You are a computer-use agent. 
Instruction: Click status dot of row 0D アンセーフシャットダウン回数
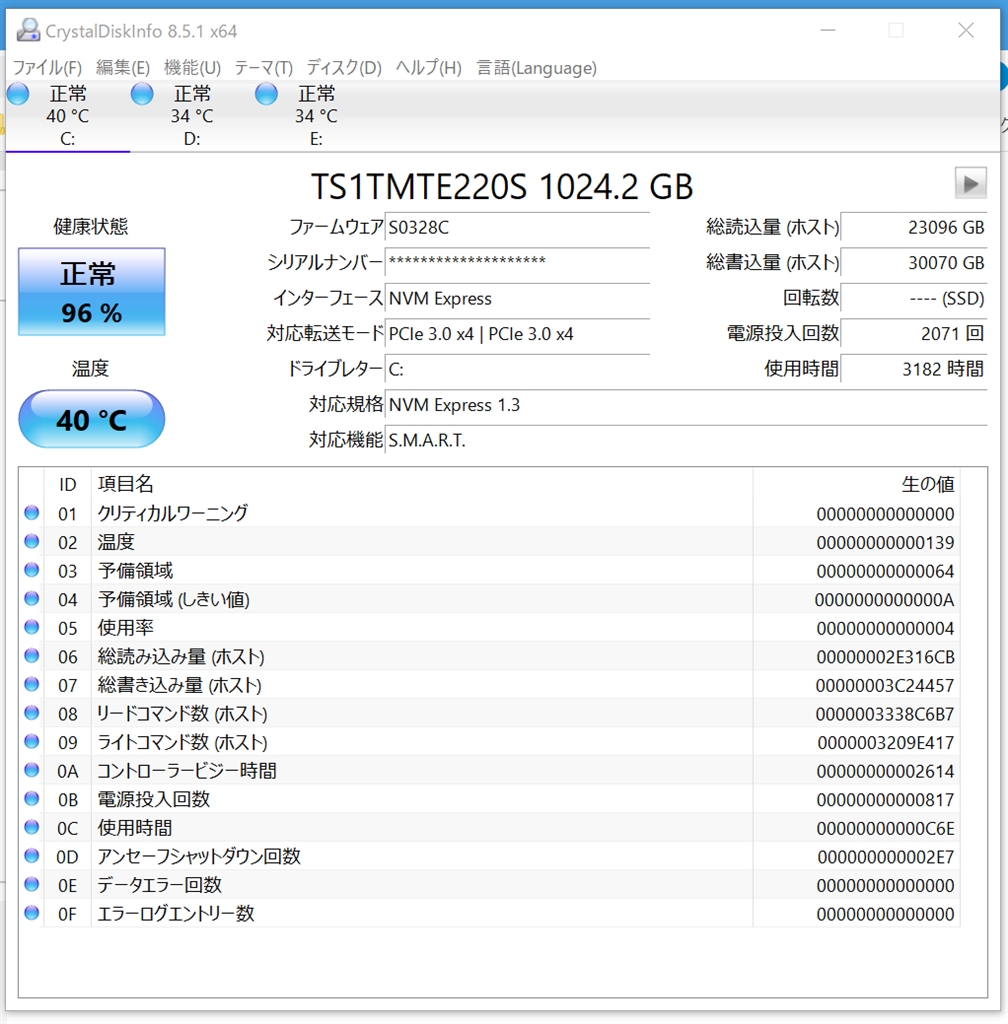click(x=31, y=856)
